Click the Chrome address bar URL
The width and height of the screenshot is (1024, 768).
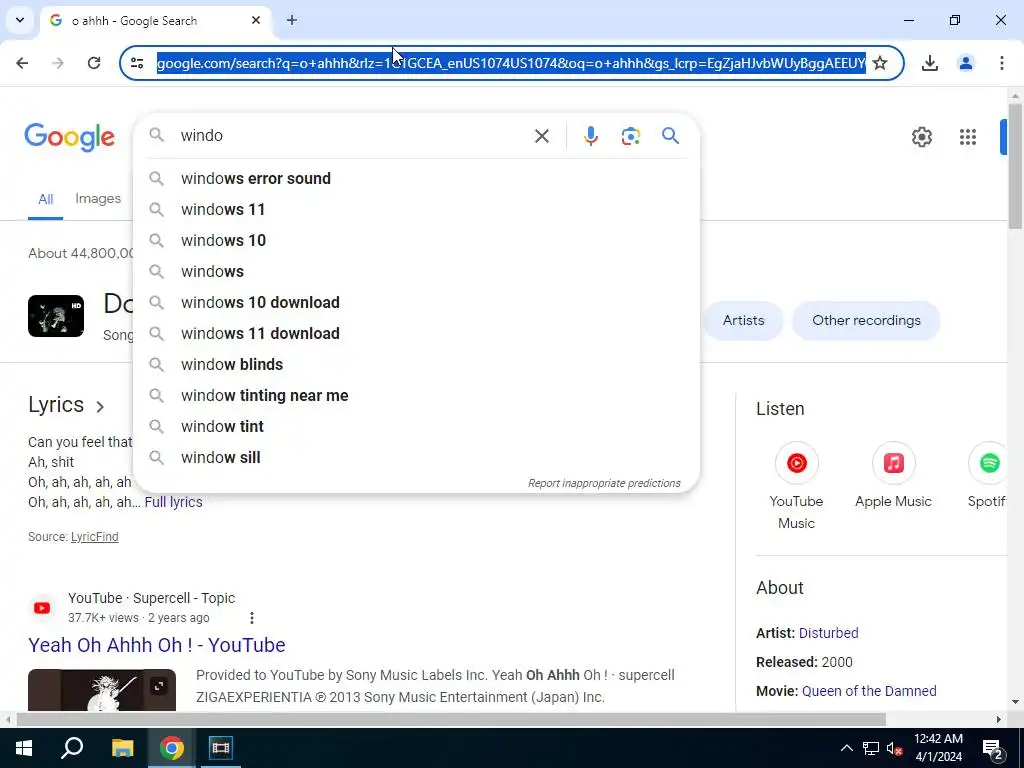[511, 63]
